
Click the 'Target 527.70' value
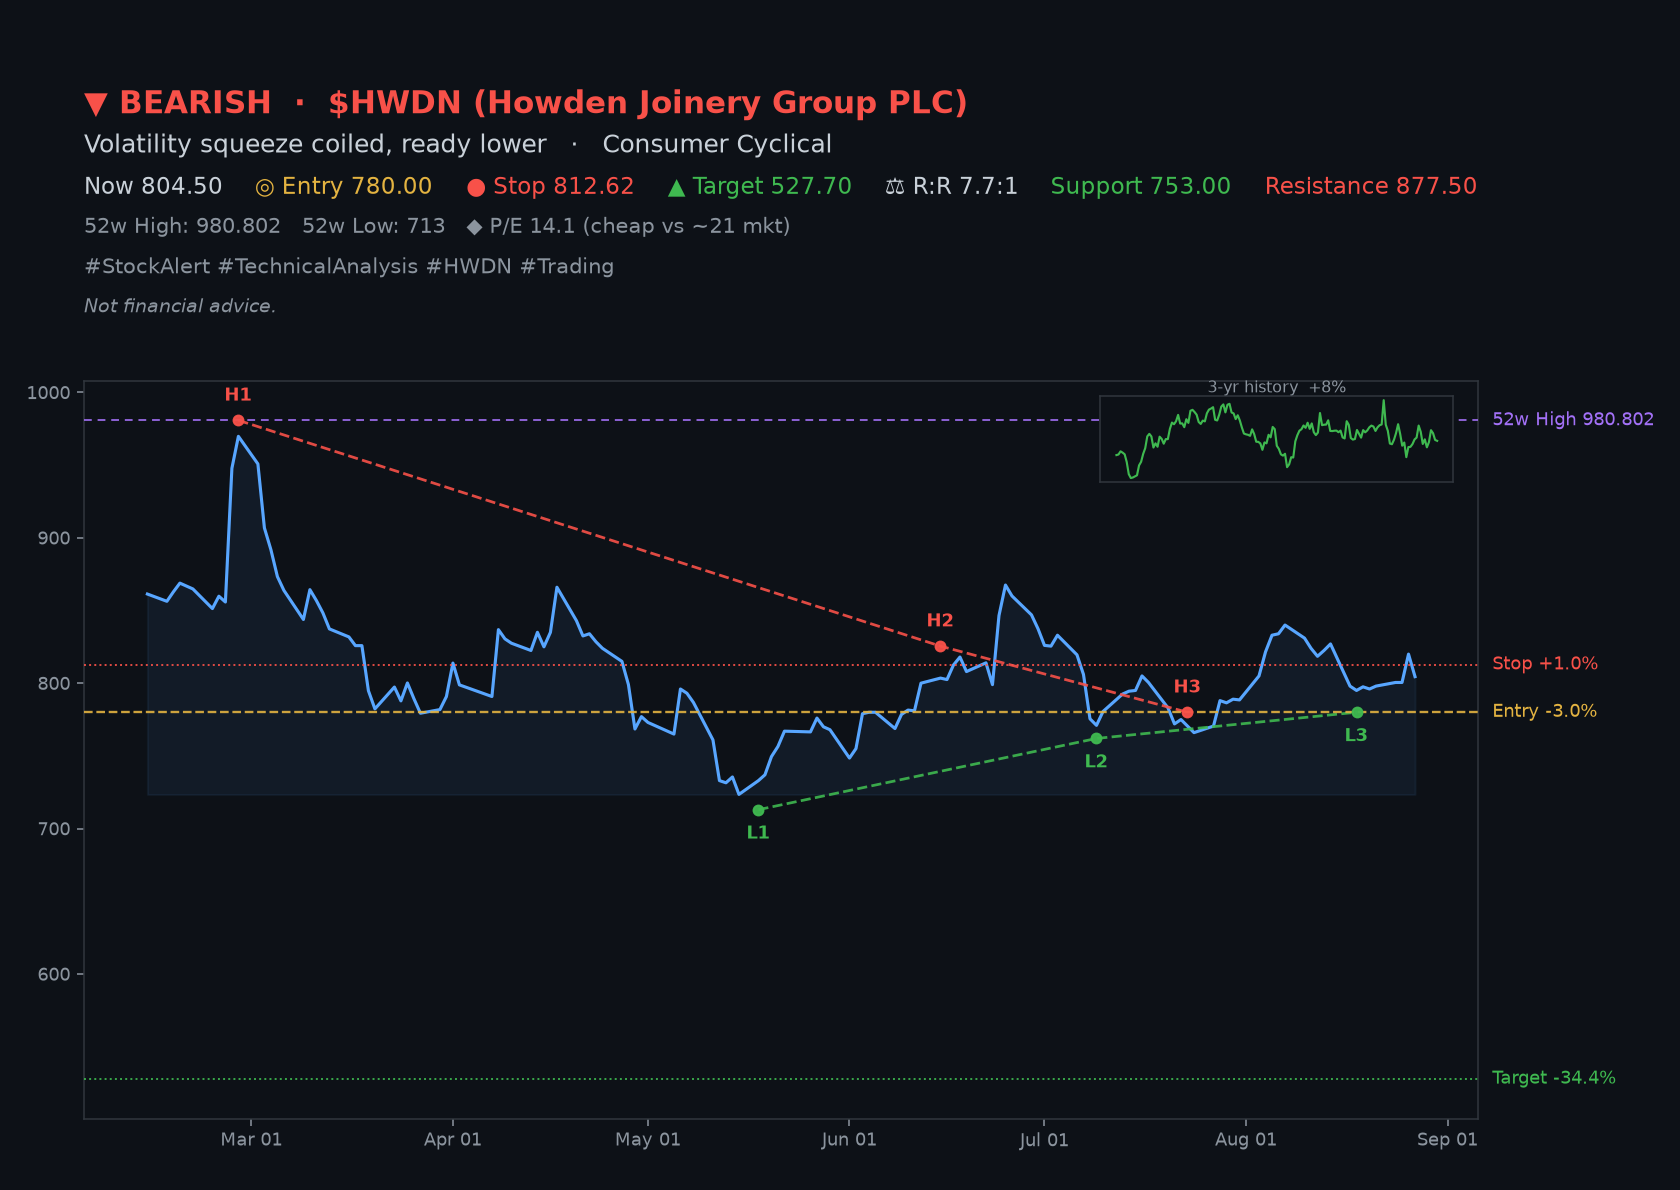[x=772, y=187]
